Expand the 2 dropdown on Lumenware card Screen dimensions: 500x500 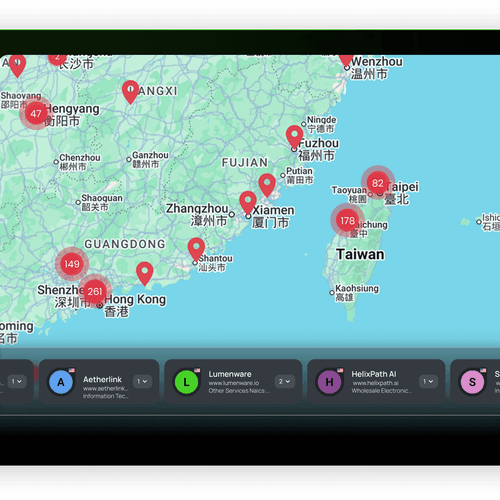(285, 381)
